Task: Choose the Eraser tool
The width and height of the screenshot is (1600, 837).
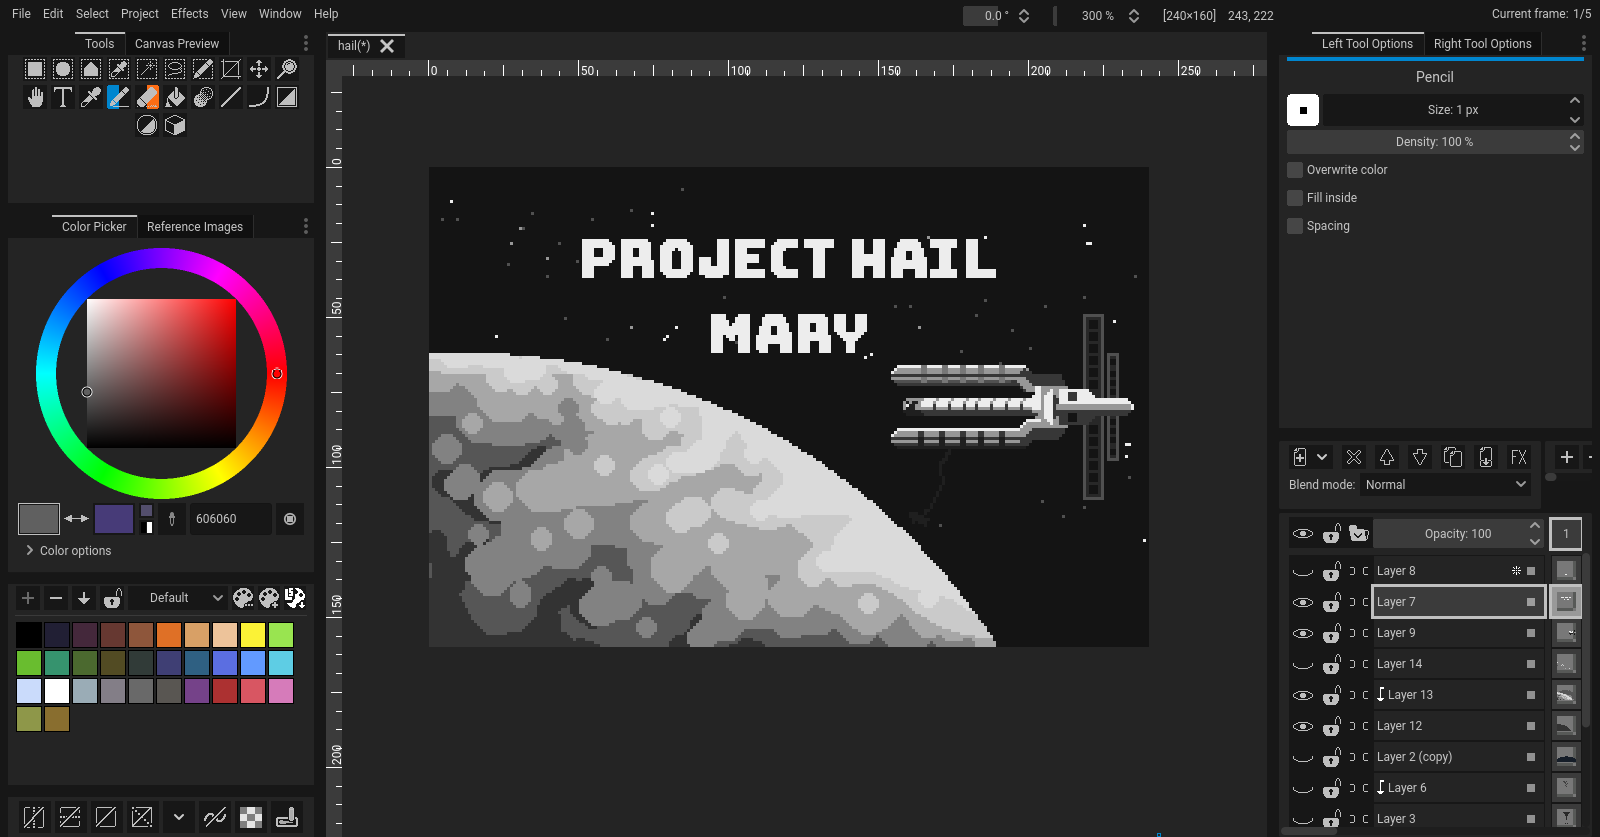Action: [x=147, y=97]
